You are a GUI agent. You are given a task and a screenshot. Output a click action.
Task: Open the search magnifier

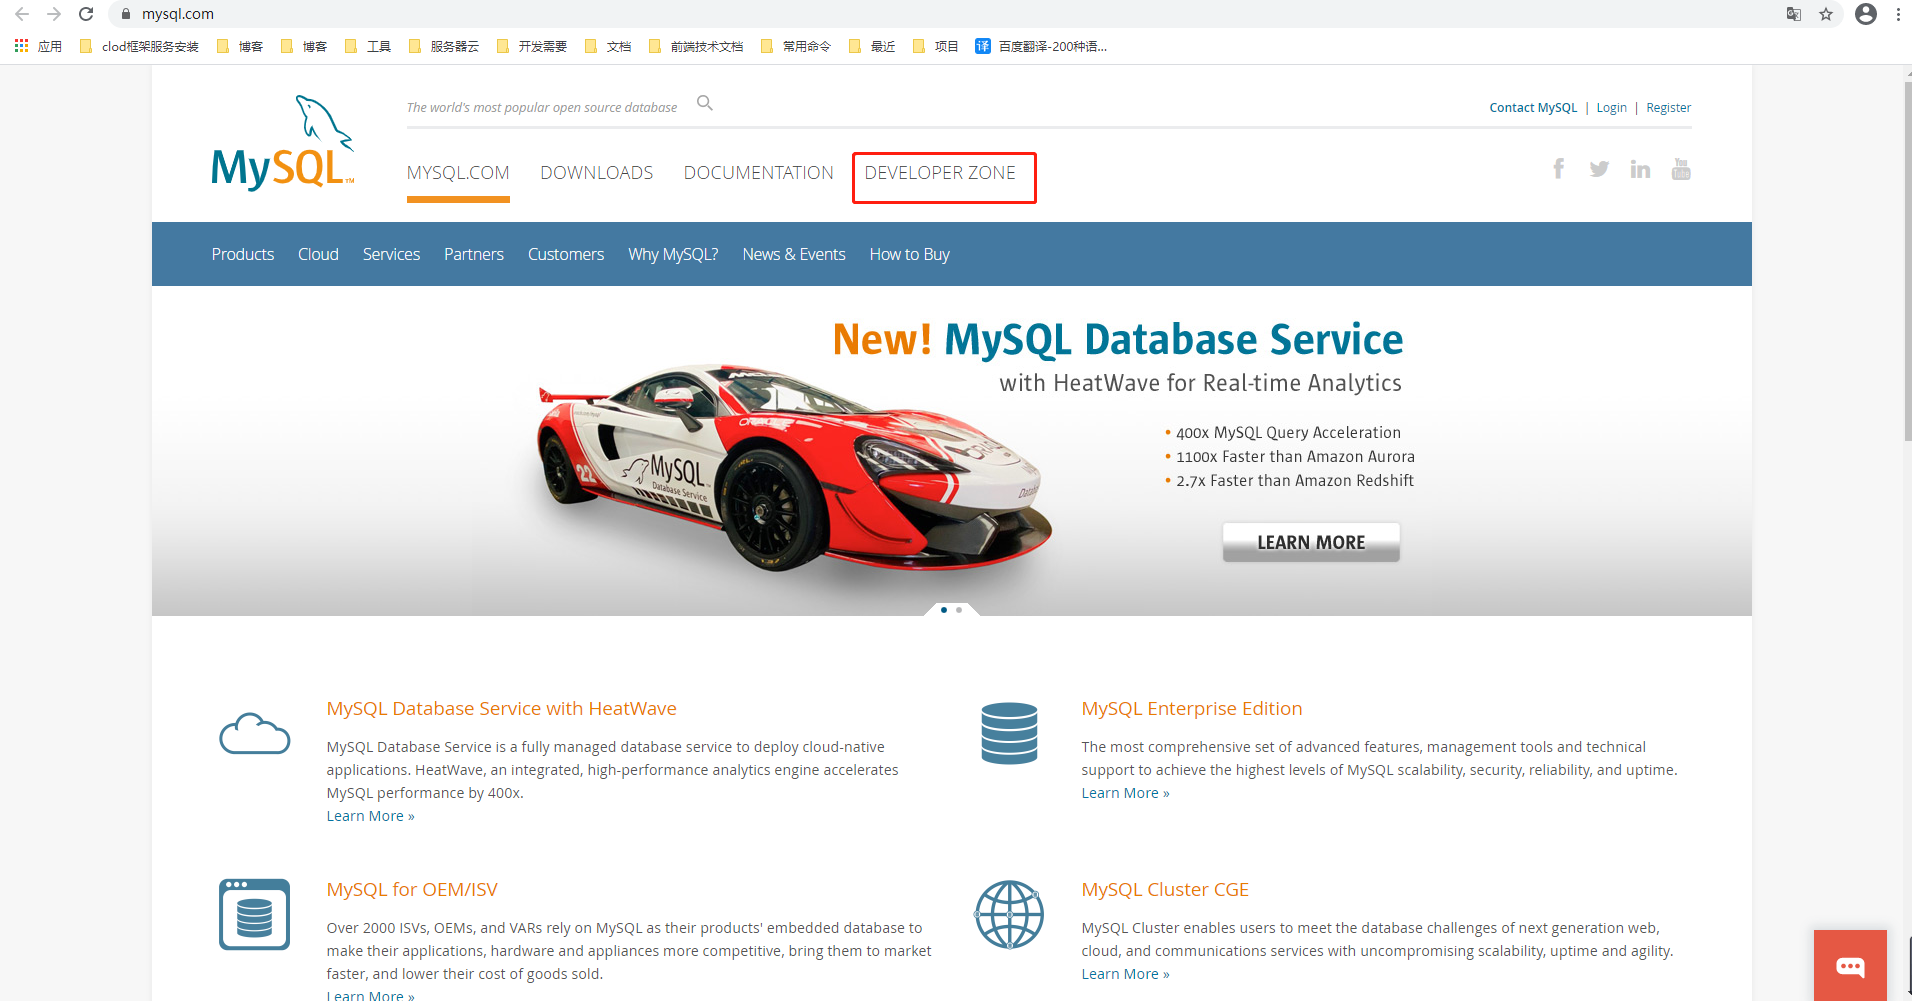705,103
